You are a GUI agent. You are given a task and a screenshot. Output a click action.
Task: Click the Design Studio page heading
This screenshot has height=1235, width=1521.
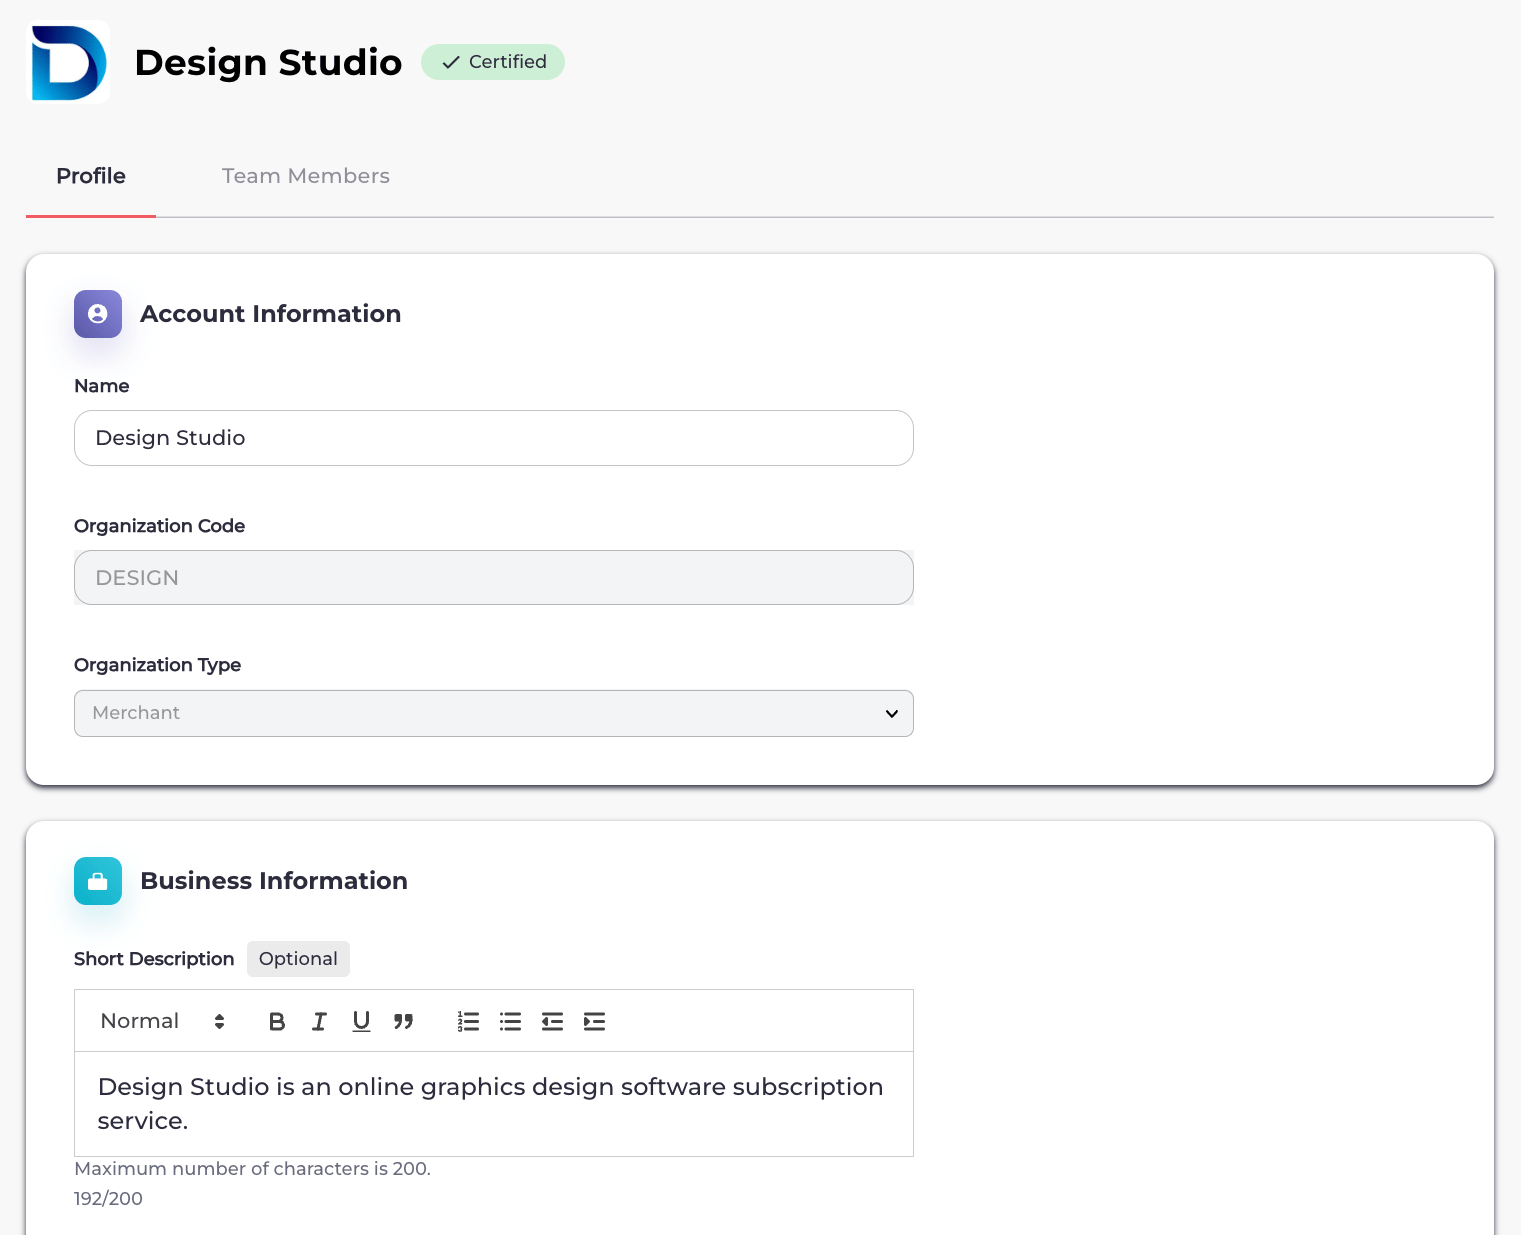pos(268,62)
